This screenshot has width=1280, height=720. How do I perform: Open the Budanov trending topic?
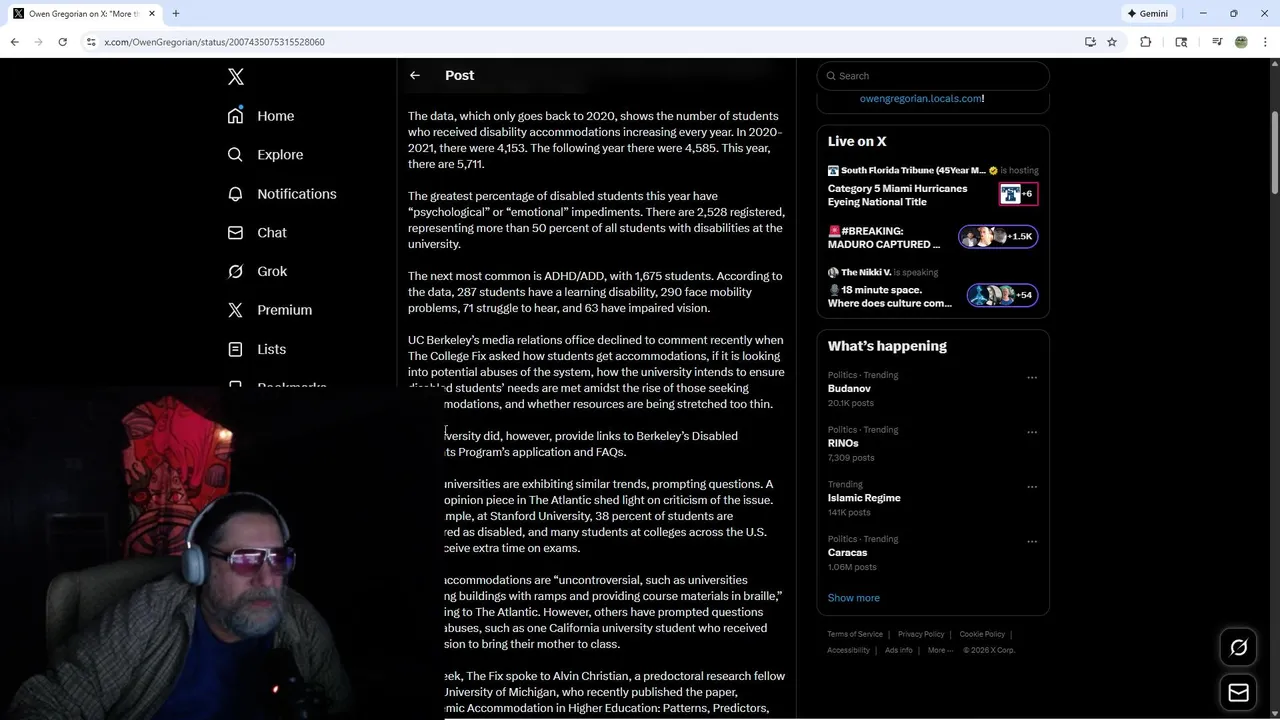(x=849, y=388)
